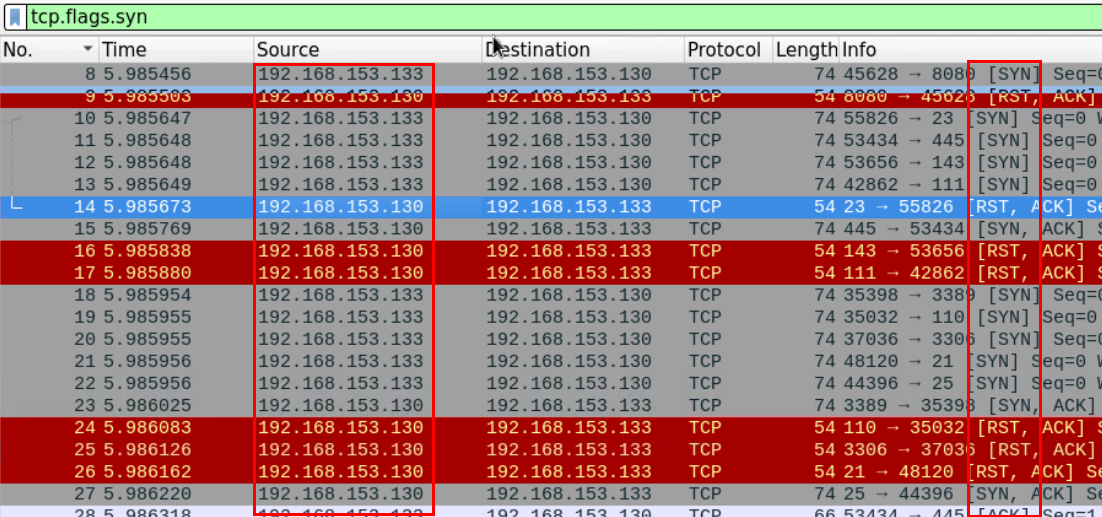Click the sort arrow in No. column header
The image size is (1102, 517).
[88, 50]
